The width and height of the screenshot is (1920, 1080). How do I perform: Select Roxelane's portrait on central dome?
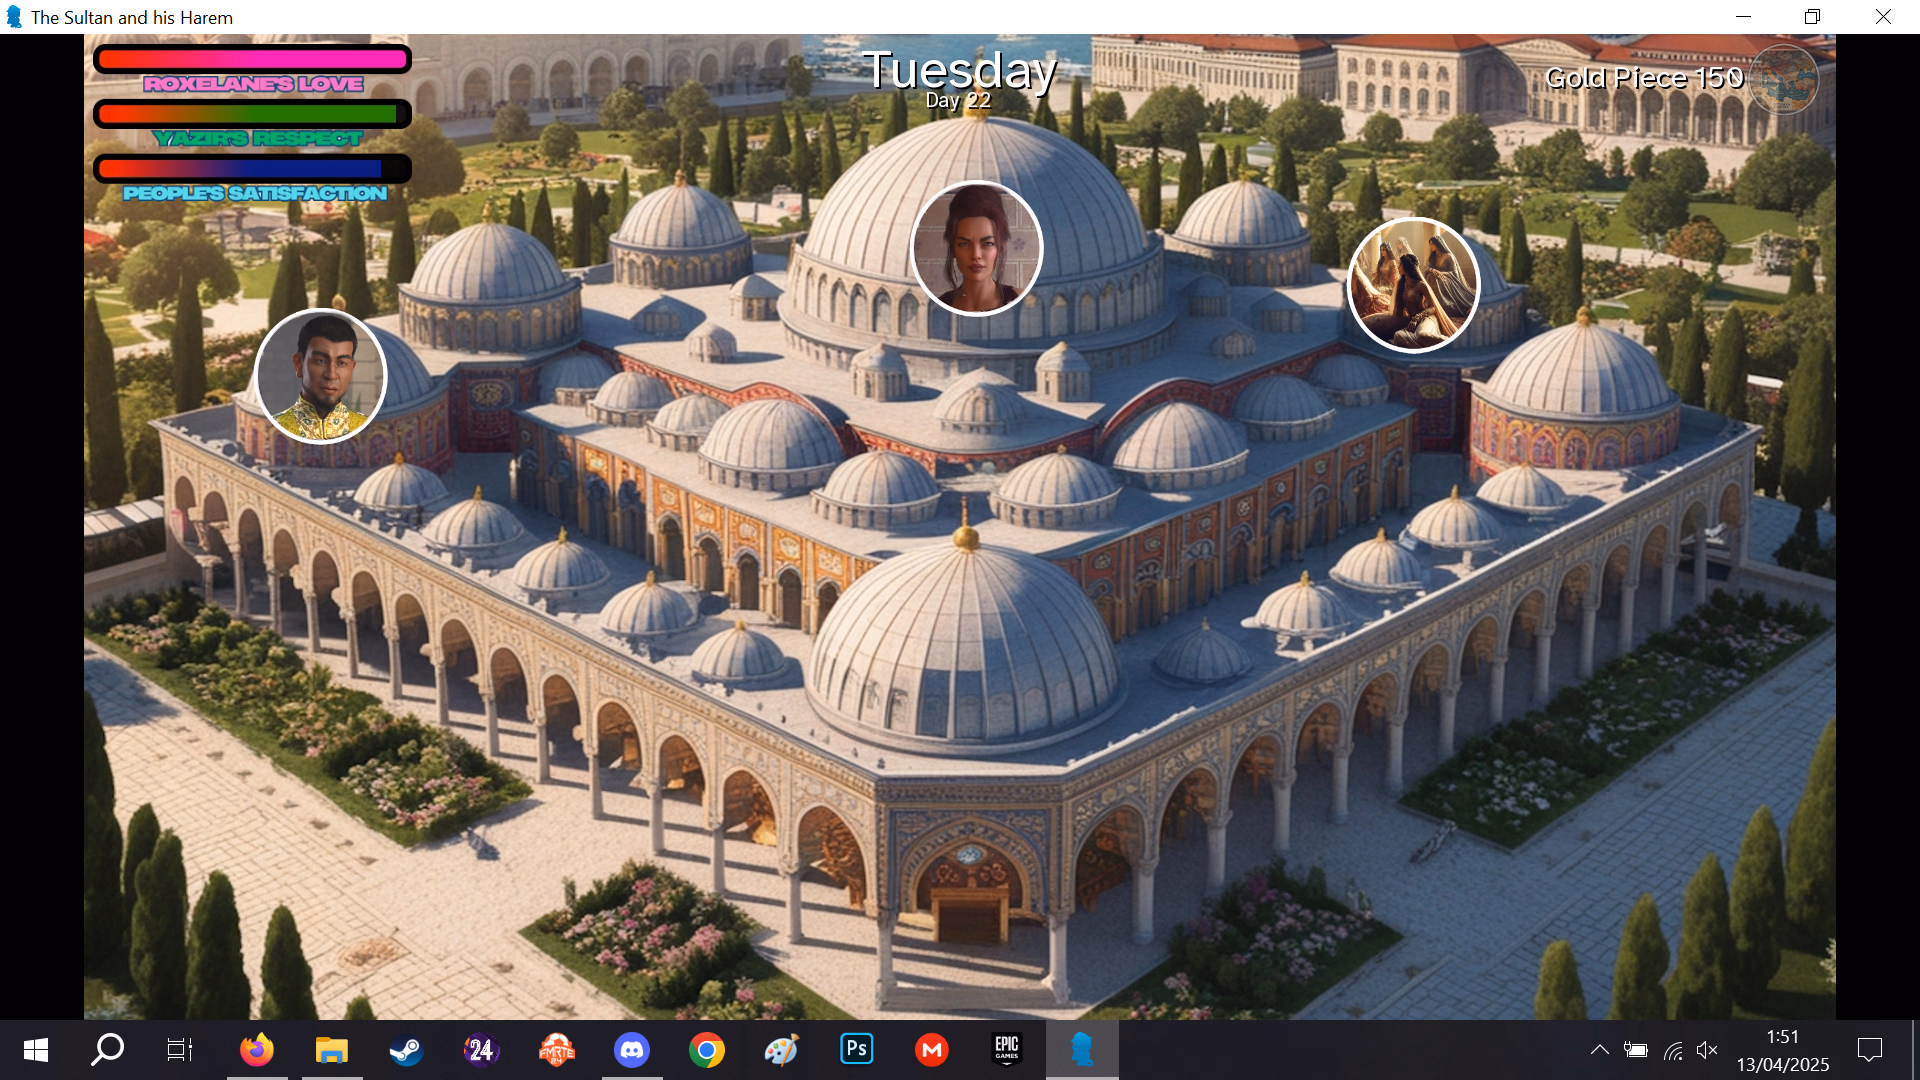click(977, 248)
